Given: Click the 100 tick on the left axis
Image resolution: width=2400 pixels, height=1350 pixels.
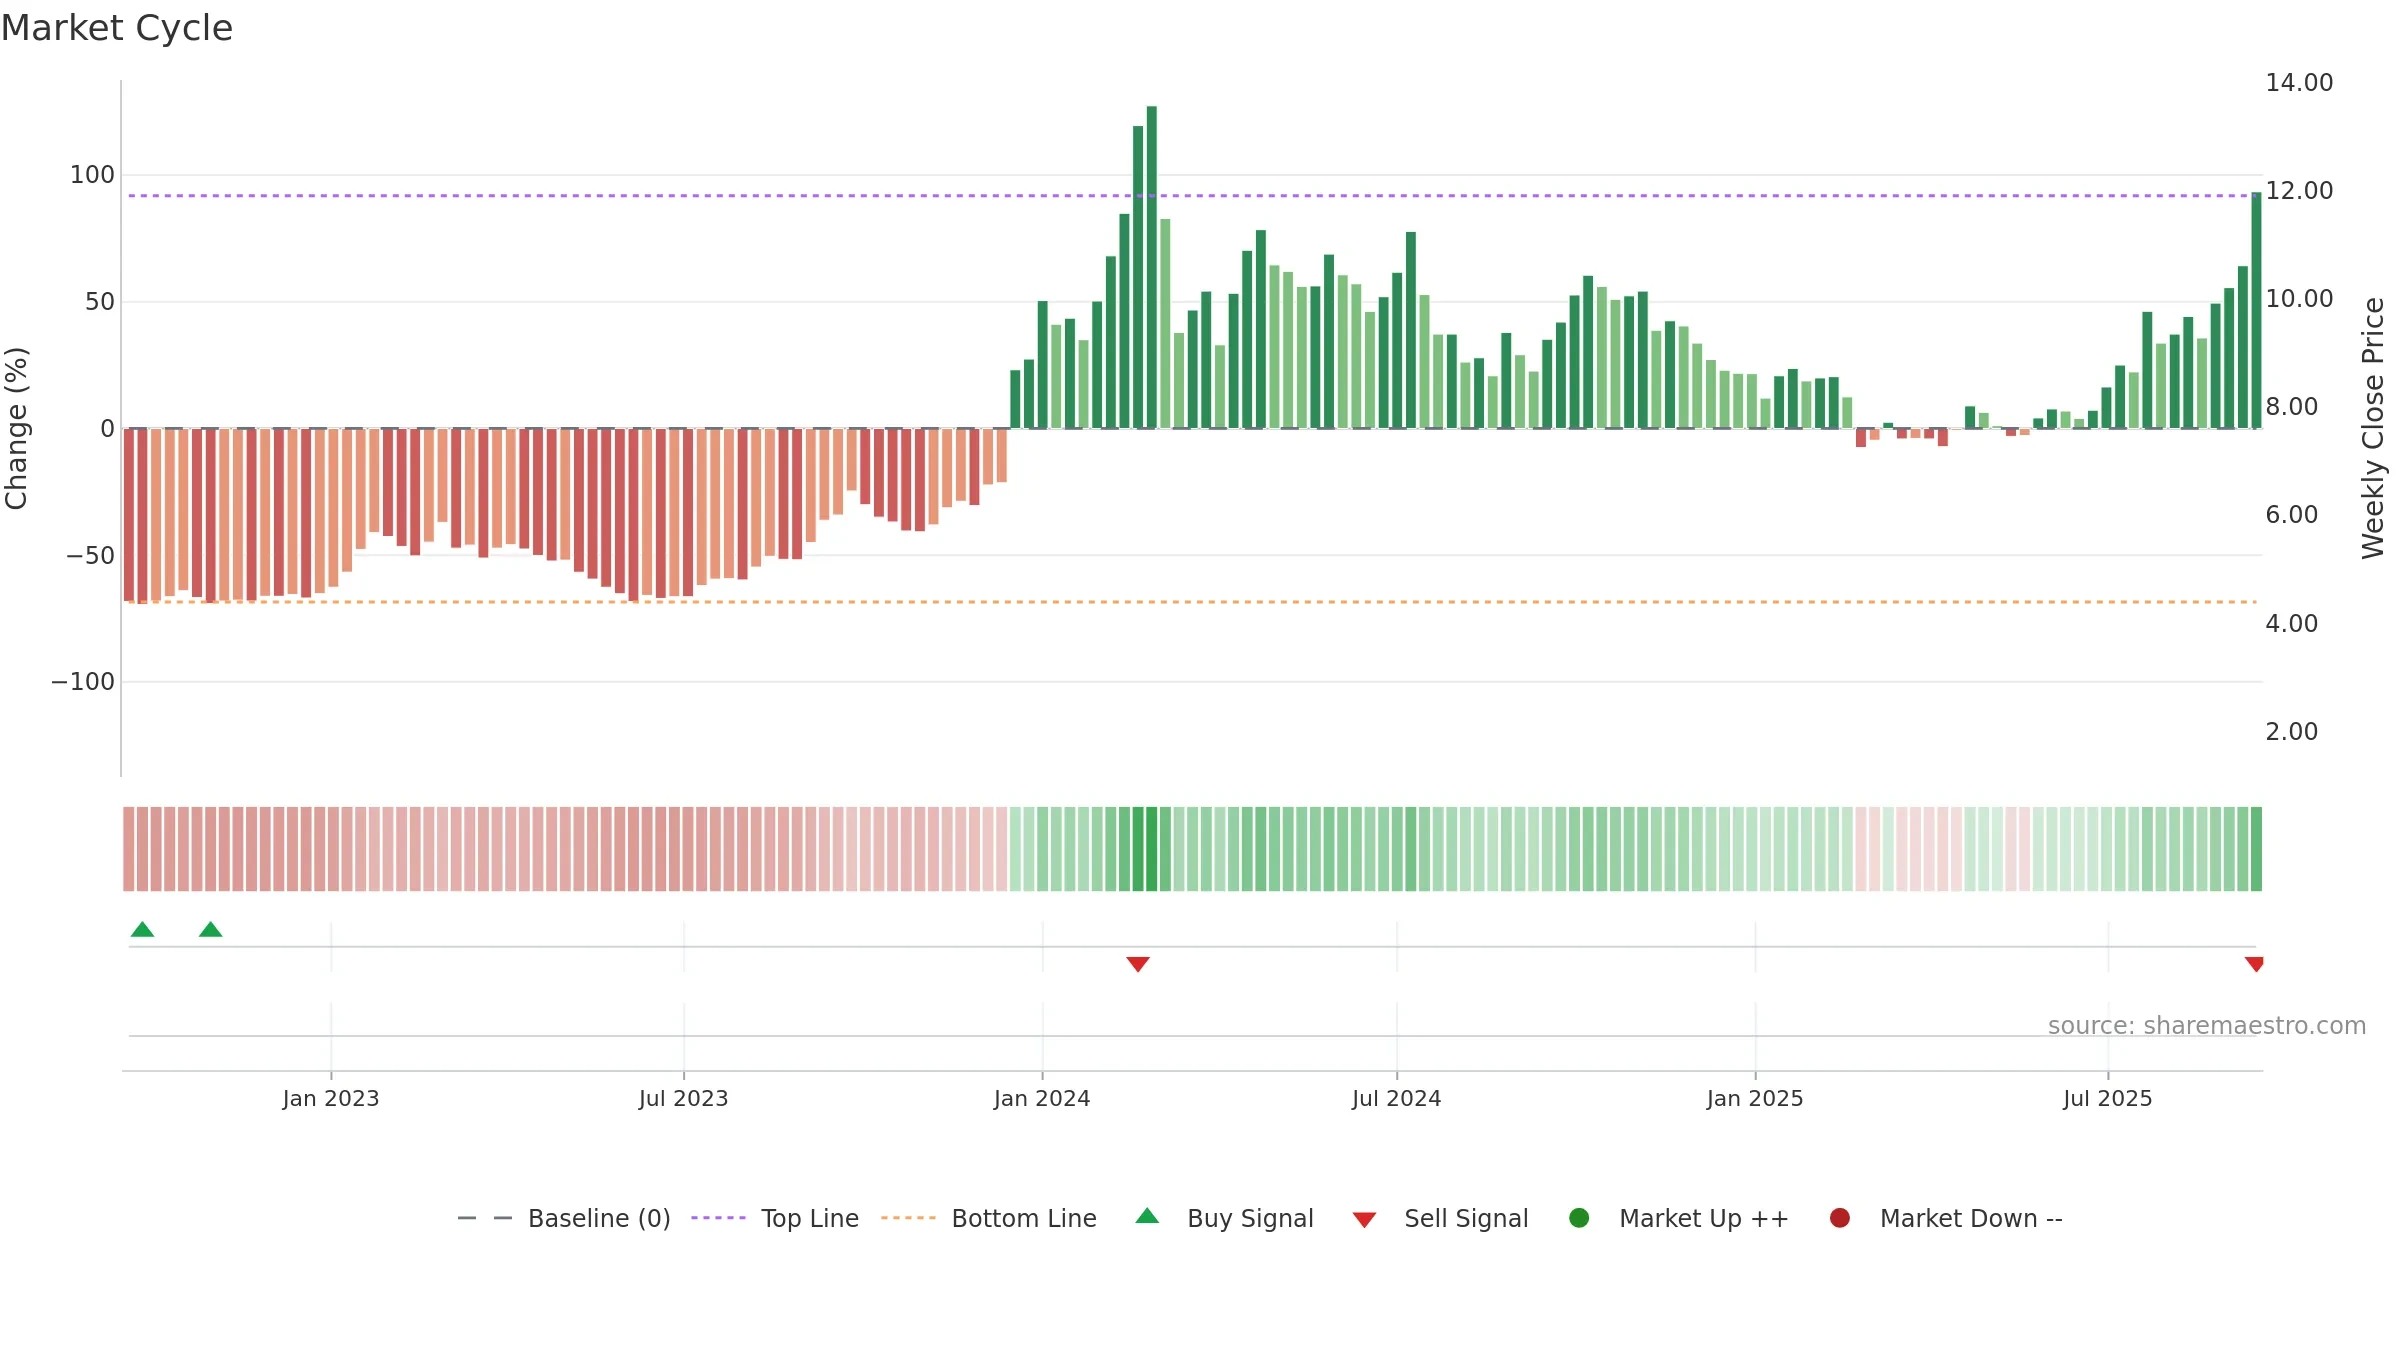Looking at the screenshot, I should pos(92,175).
